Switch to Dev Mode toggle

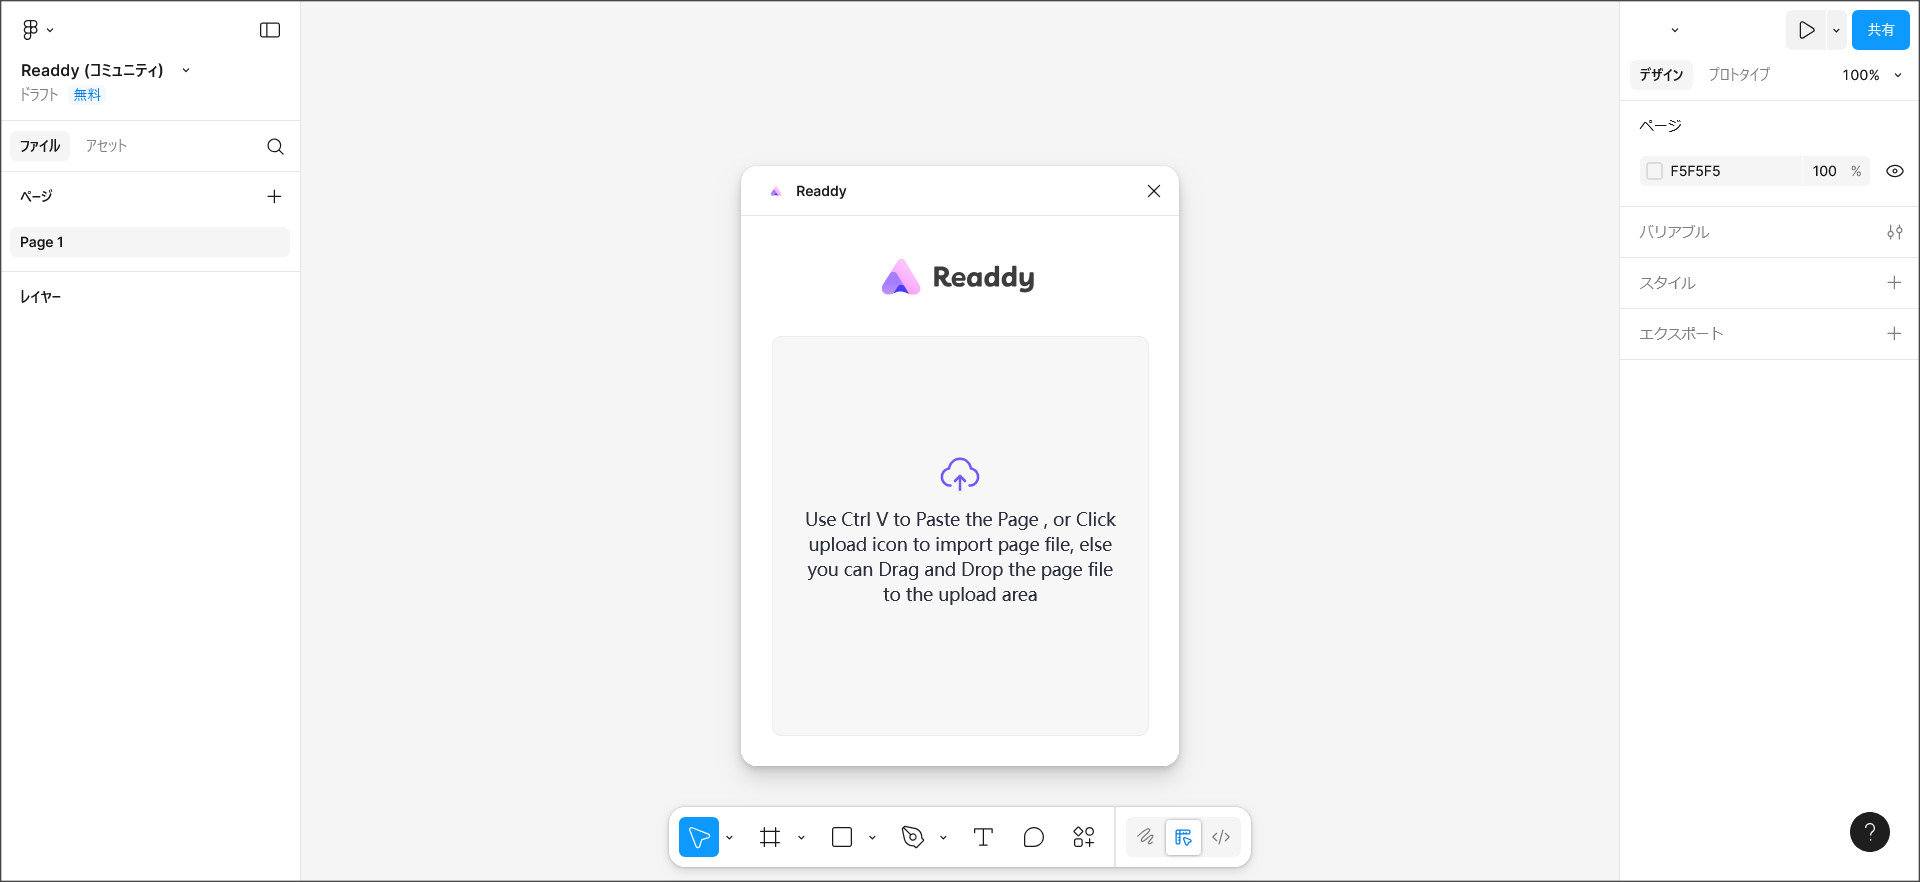tap(1221, 837)
